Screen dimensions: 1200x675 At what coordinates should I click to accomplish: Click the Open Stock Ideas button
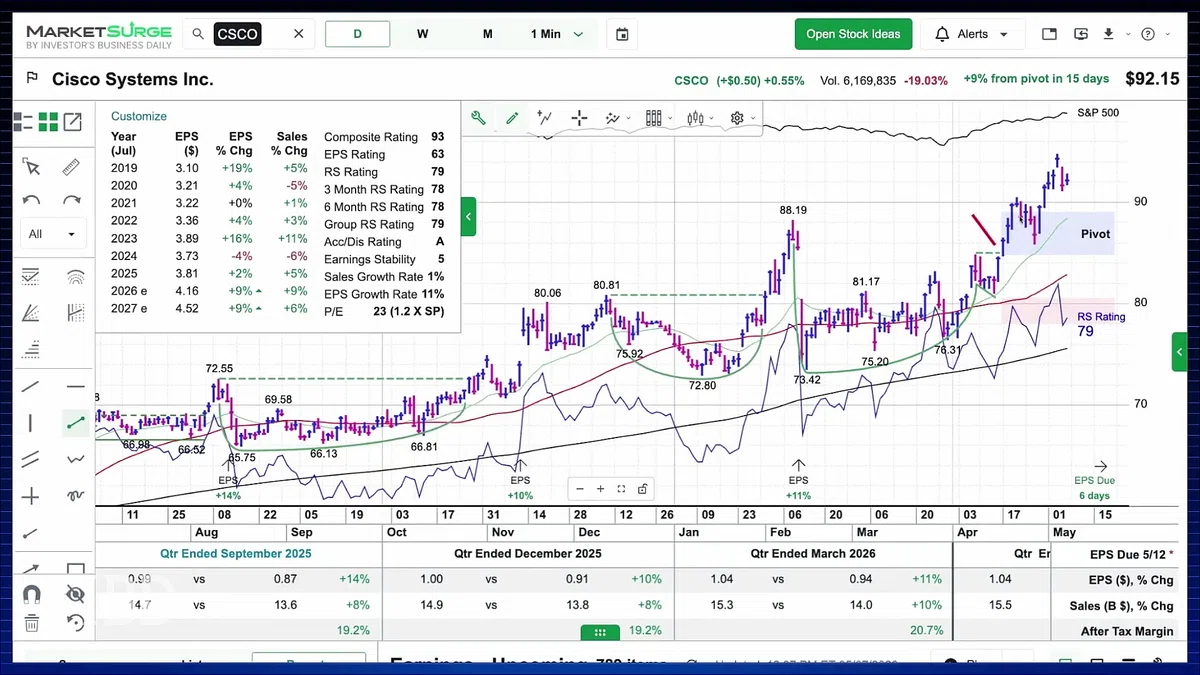853,34
